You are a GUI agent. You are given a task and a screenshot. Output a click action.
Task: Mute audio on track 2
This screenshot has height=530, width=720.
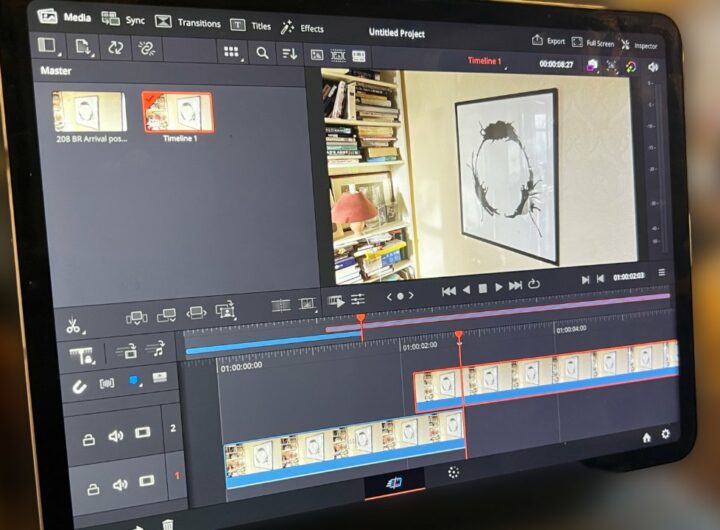coord(116,435)
